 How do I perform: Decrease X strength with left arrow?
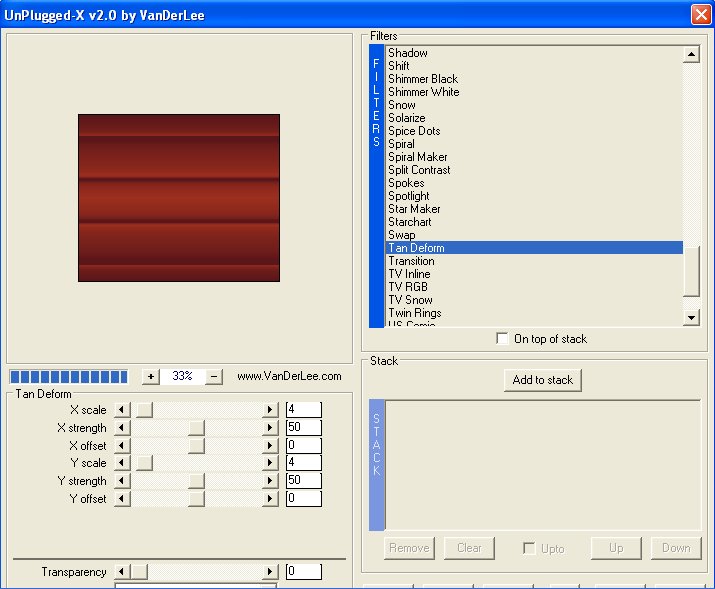122,428
